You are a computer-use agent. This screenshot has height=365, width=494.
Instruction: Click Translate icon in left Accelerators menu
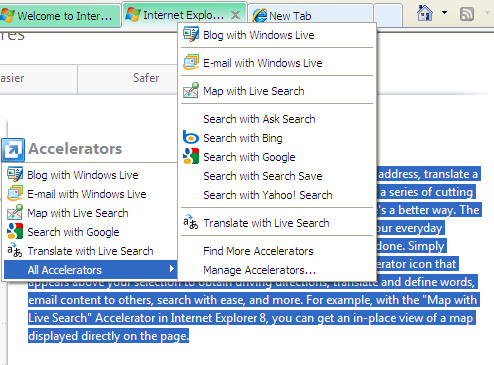click(x=15, y=250)
